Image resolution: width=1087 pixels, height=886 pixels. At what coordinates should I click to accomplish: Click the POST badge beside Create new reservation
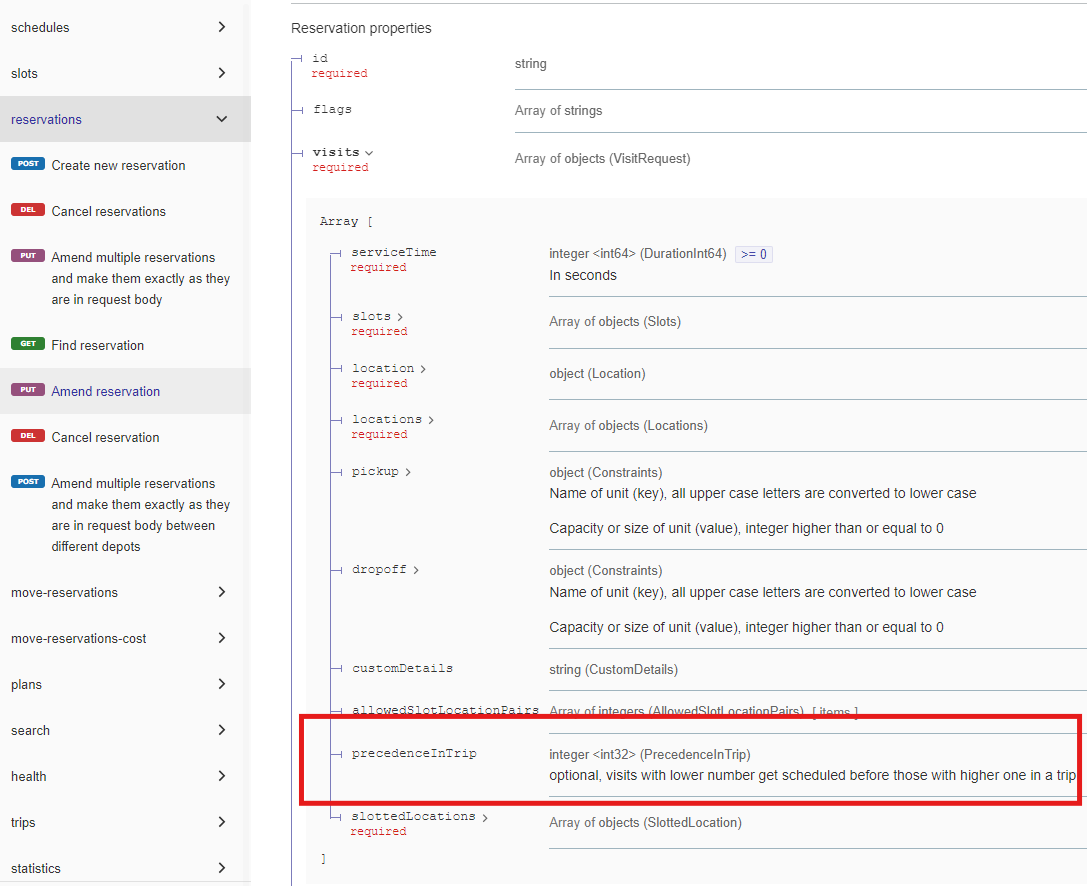28,164
